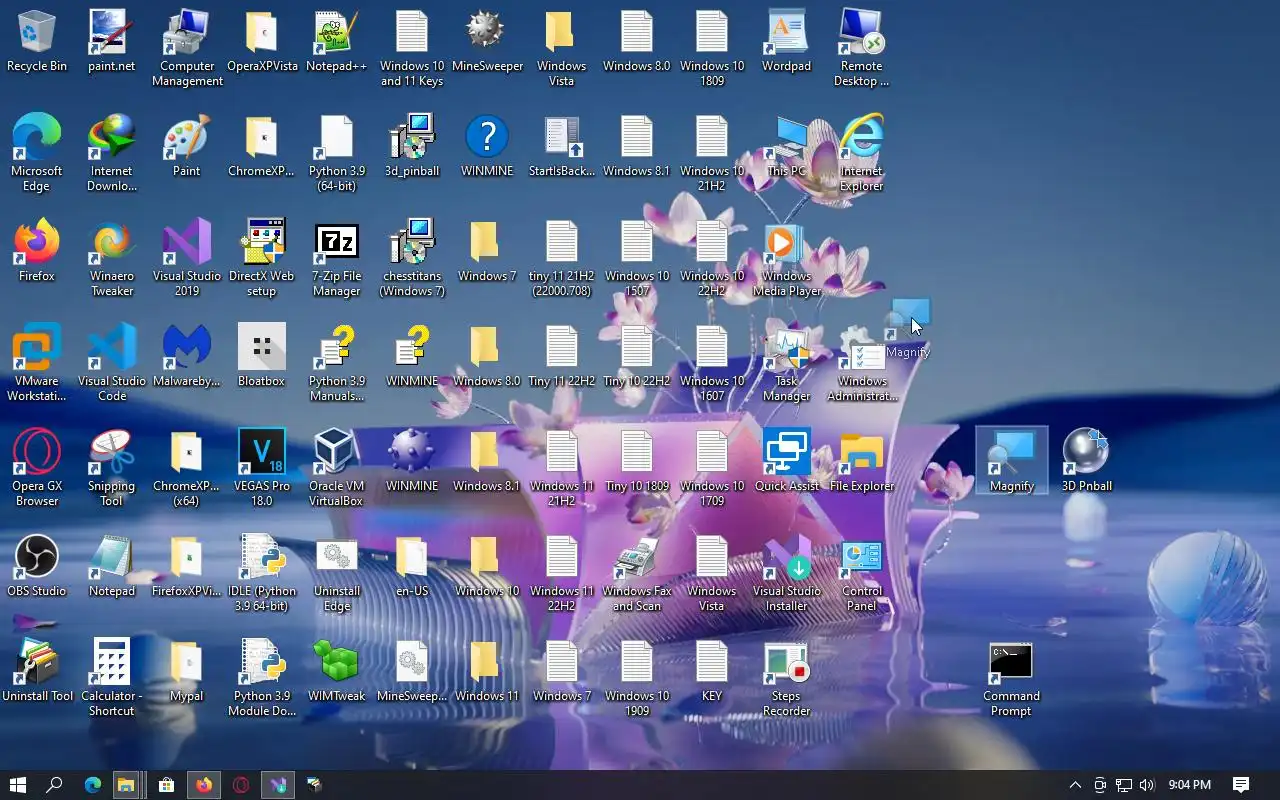Open Windows Administrative Tools shortcut
Viewport: 1280px width, 800px height.
click(x=862, y=363)
